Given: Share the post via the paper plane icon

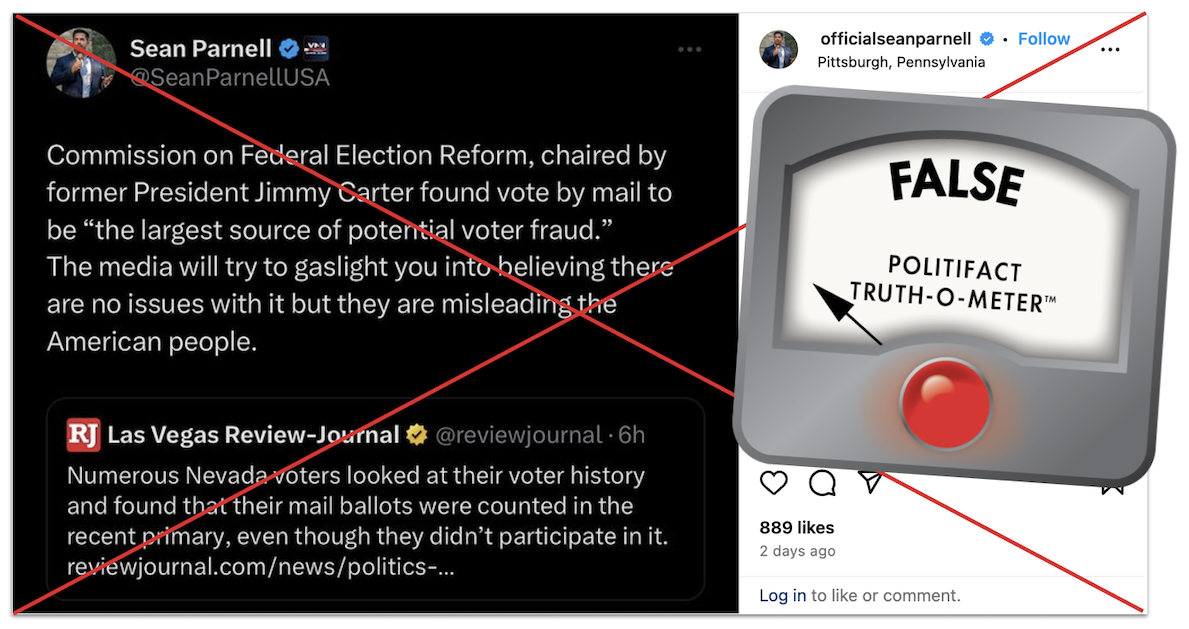Looking at the screenshot, I should click(870, 483).
